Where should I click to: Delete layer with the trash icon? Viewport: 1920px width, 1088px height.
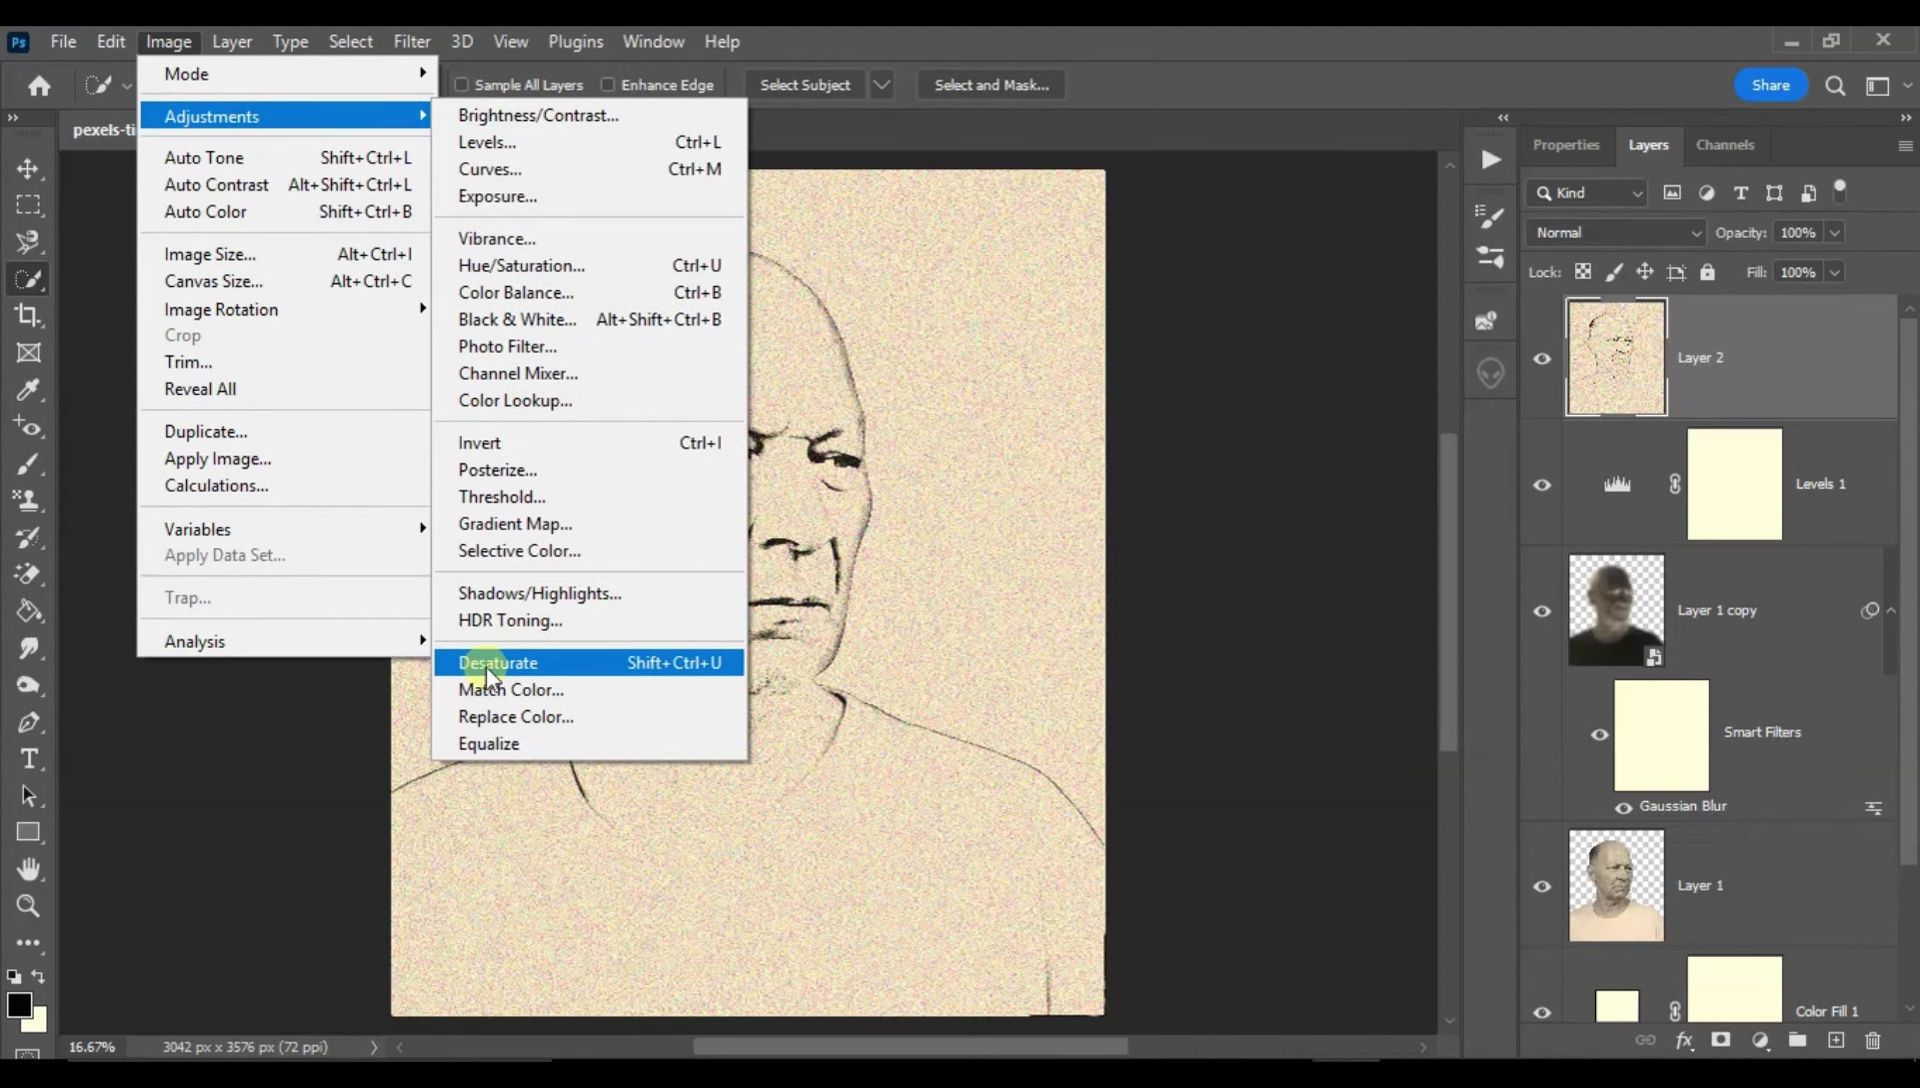[1873, 1040]
